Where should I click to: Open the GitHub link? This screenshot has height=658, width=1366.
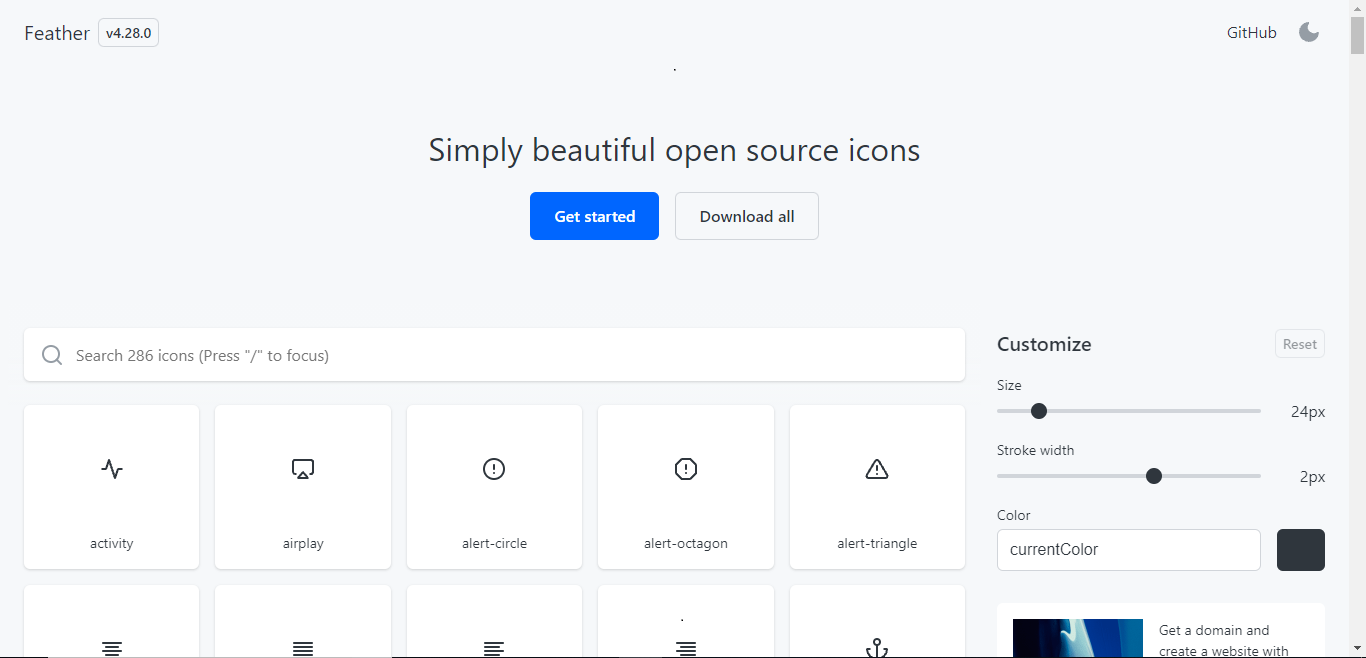click(1251, 32)
